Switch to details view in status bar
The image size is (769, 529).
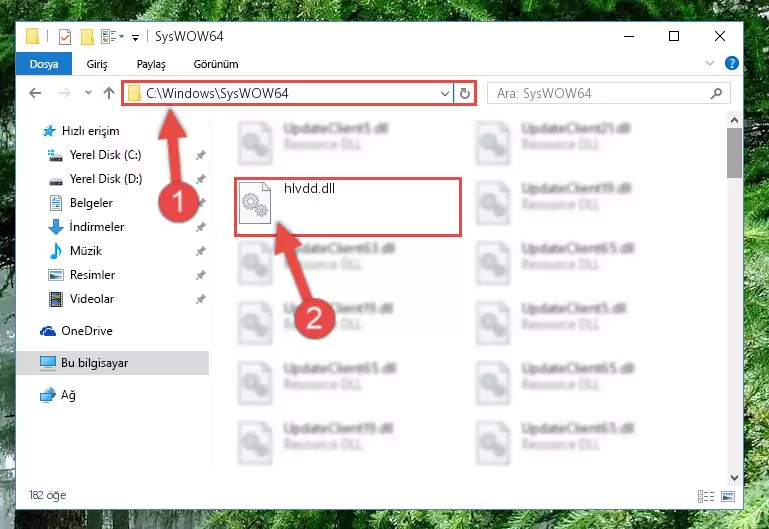coord(706,497)
